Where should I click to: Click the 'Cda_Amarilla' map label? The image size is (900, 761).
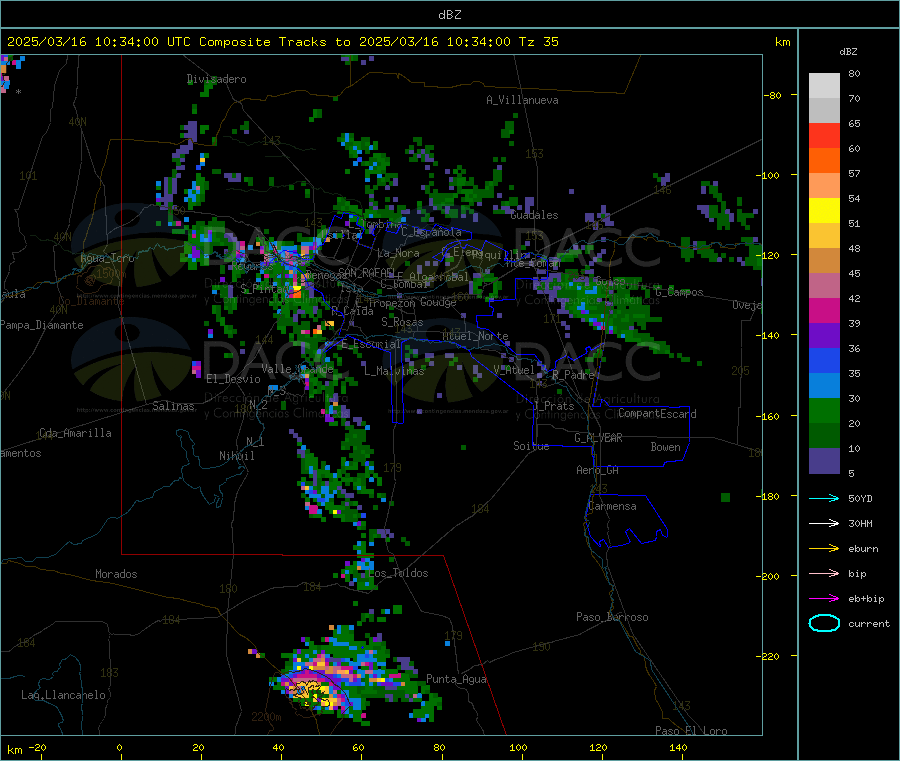[75, 433]
